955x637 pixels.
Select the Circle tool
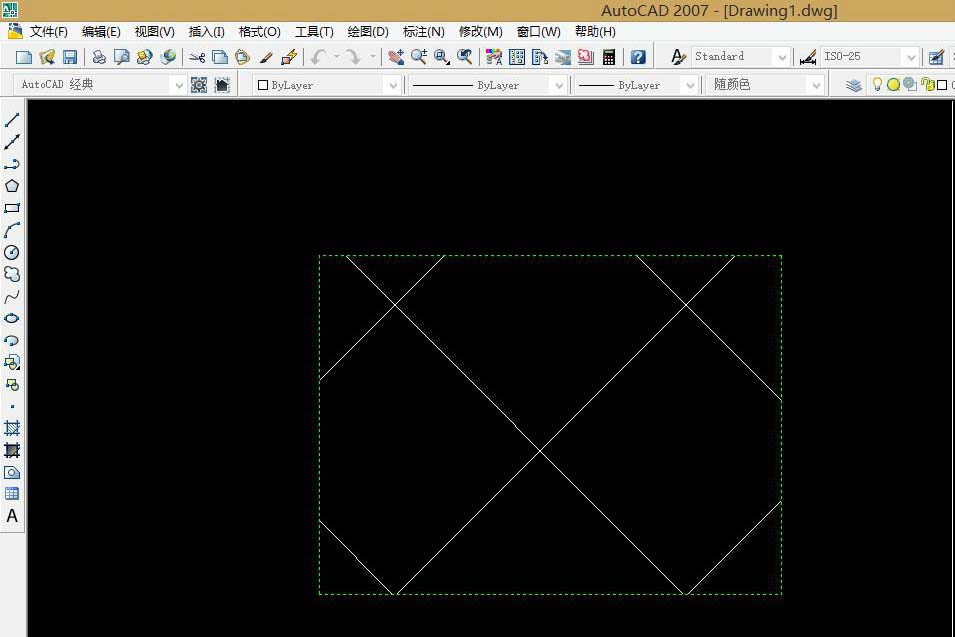pyautogui.click(x=12, y=252)
